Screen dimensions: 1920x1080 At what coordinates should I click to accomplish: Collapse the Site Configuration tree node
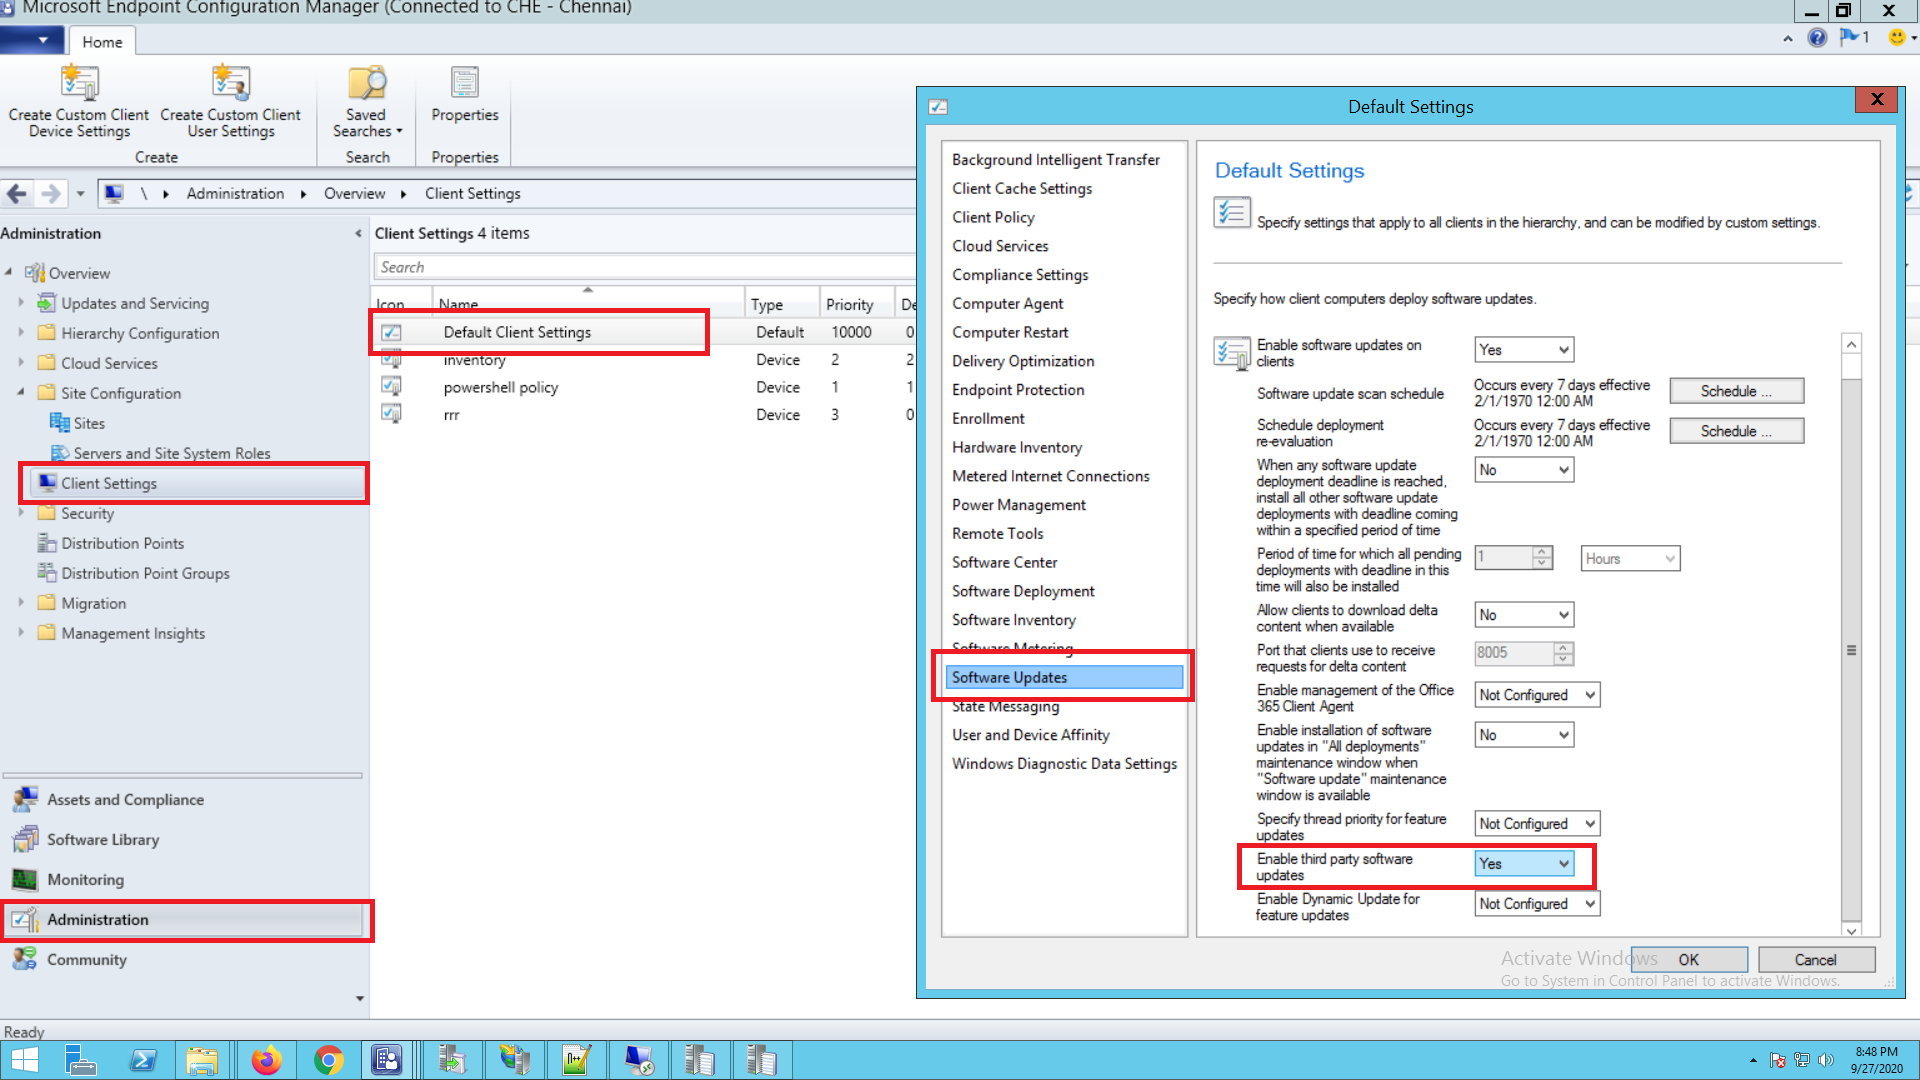pyautogui.click(x=21, y=393)
